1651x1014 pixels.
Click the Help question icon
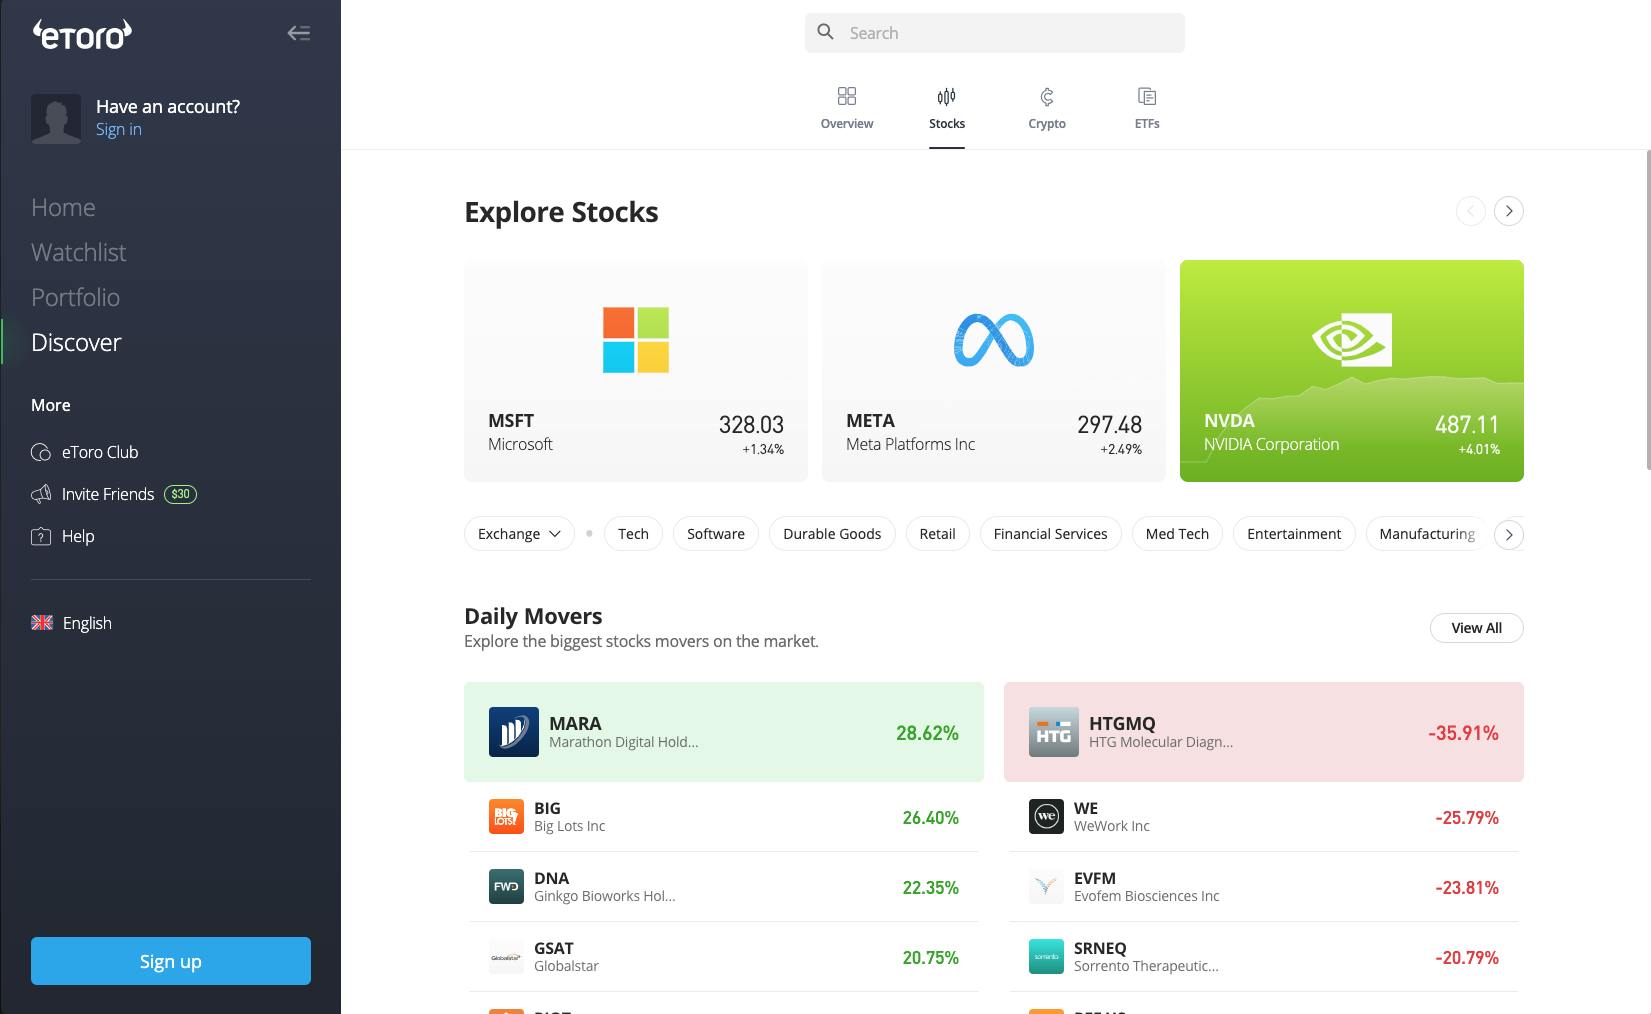click(41, 536)
